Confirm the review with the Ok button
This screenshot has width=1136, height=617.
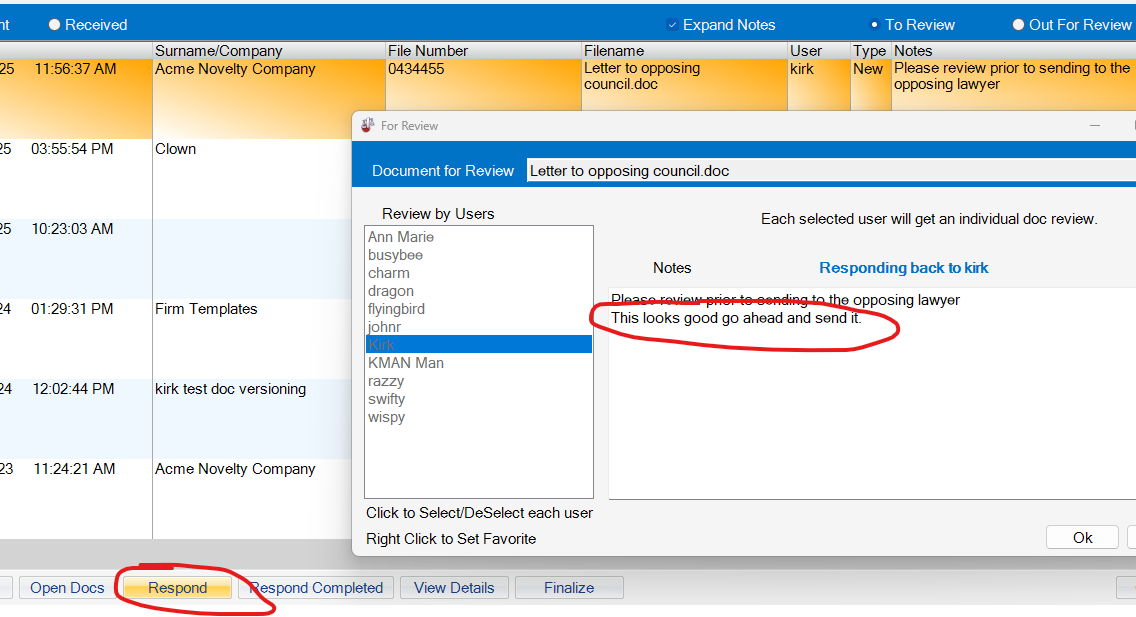[1082, 538]
